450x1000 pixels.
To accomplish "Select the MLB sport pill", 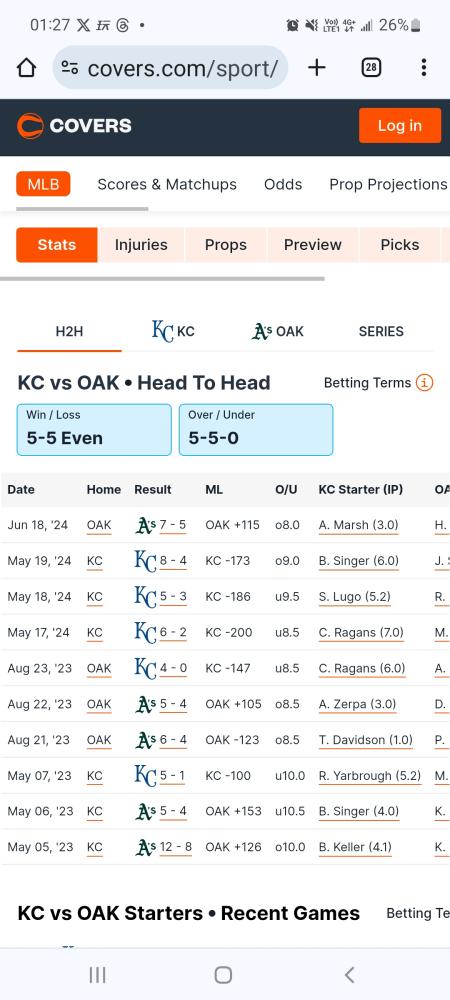I will (43, 184).
